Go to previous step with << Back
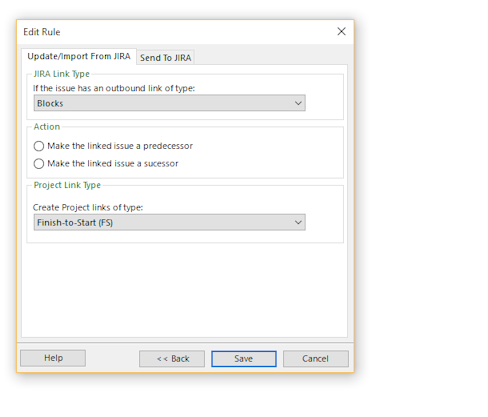488x417 pixels. pyautogui.click(x=172, y=359)
